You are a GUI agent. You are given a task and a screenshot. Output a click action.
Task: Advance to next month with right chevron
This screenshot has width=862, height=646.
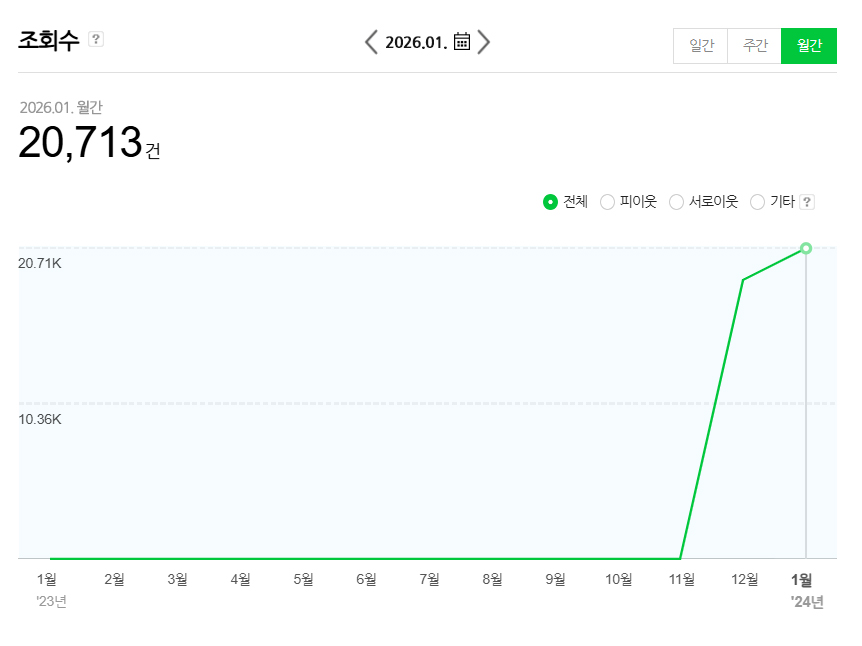coord(484,42)
